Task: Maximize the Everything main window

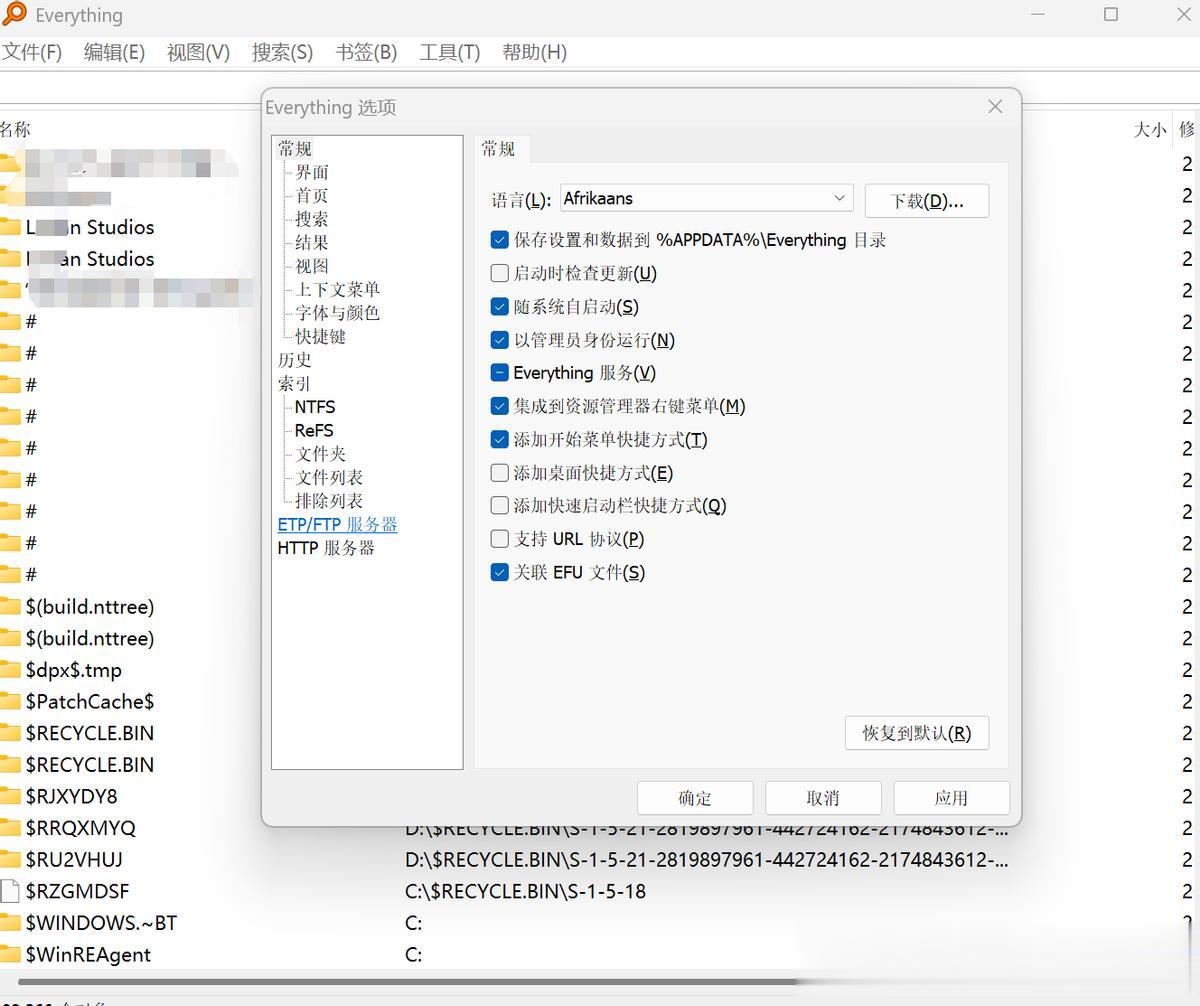Action: coord(1111,14)
